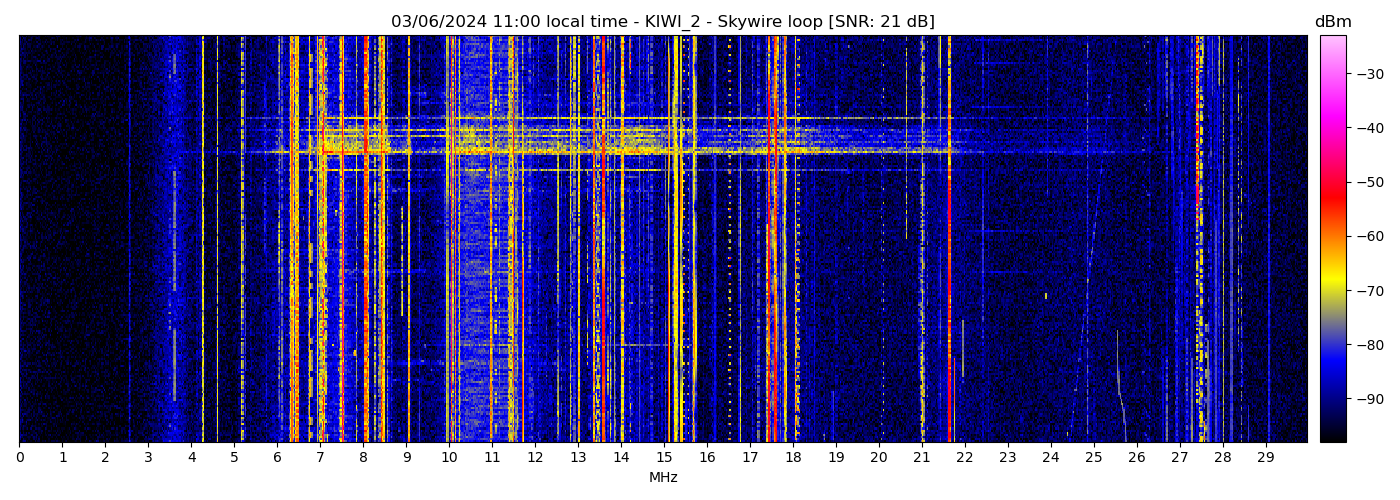Click the plot title mentioning KIWI_2 Skywire loop
Viewport: 1400px width, 500px height.
tap(662, 22)
